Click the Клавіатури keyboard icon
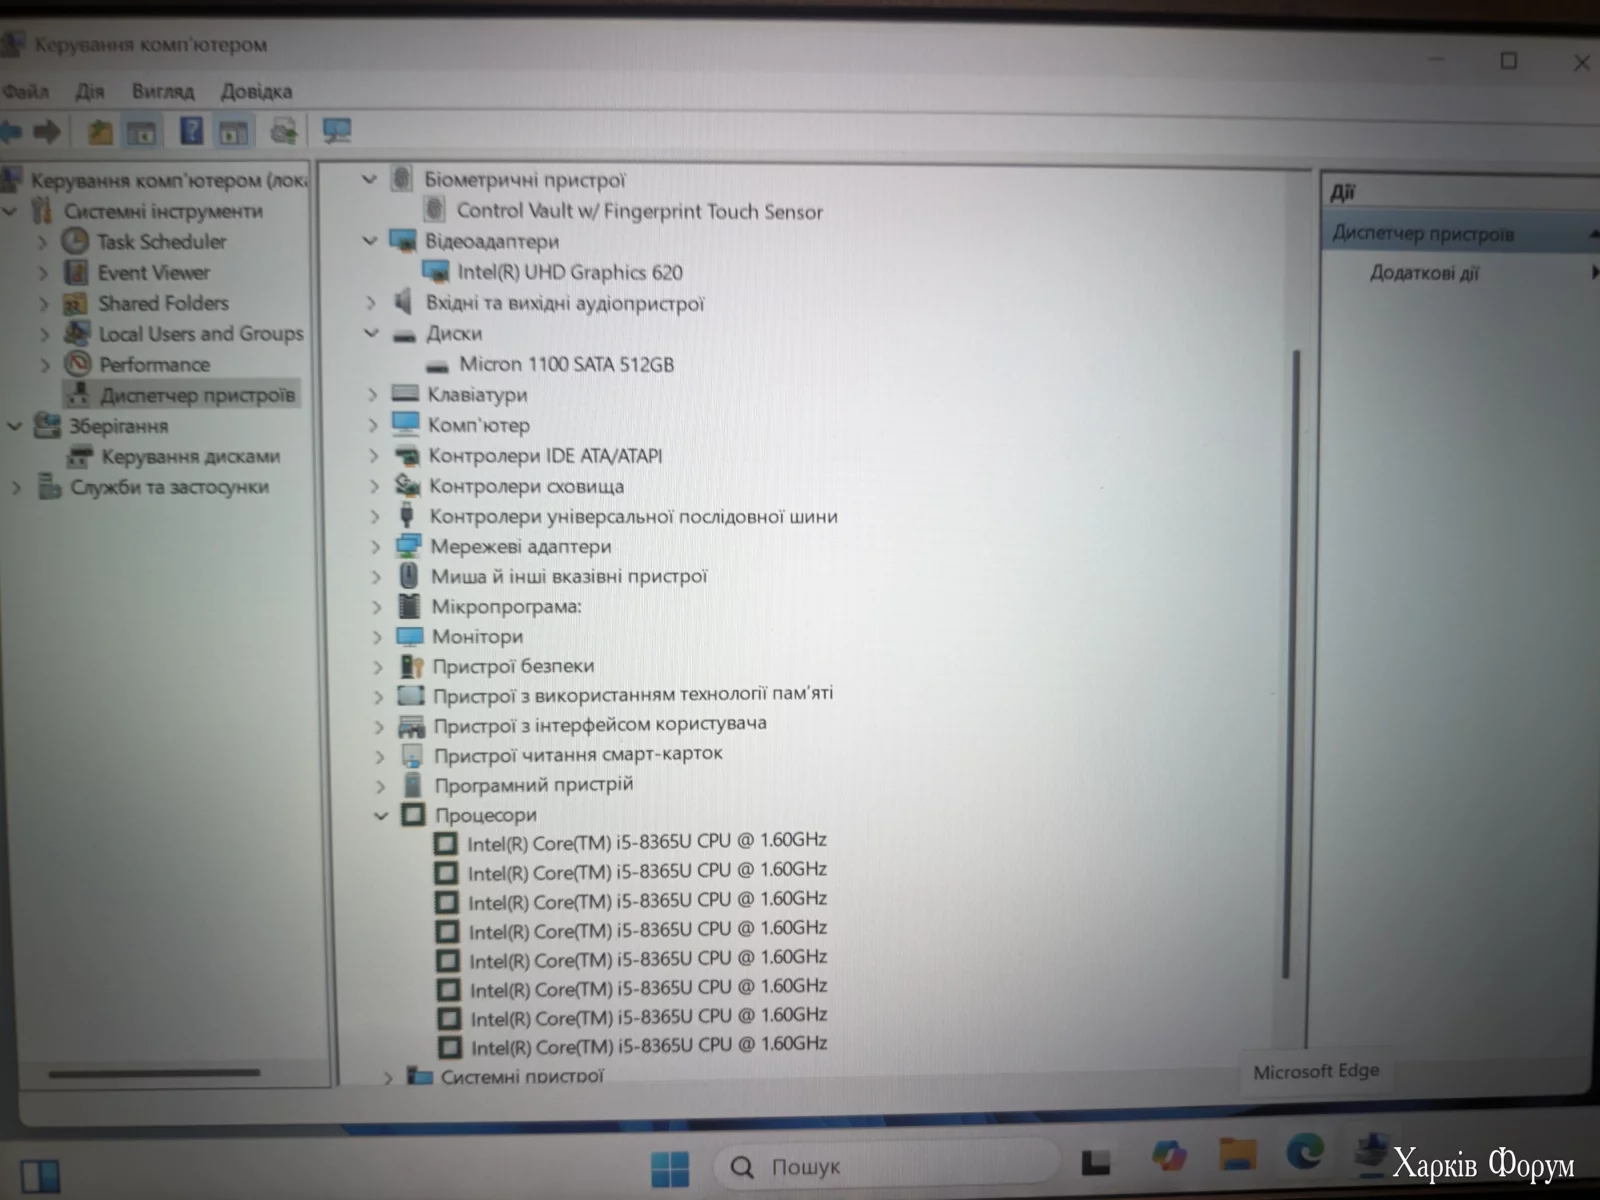Image resolution: width=1600 pixels, height=1200 pixels. pos(405,394)
